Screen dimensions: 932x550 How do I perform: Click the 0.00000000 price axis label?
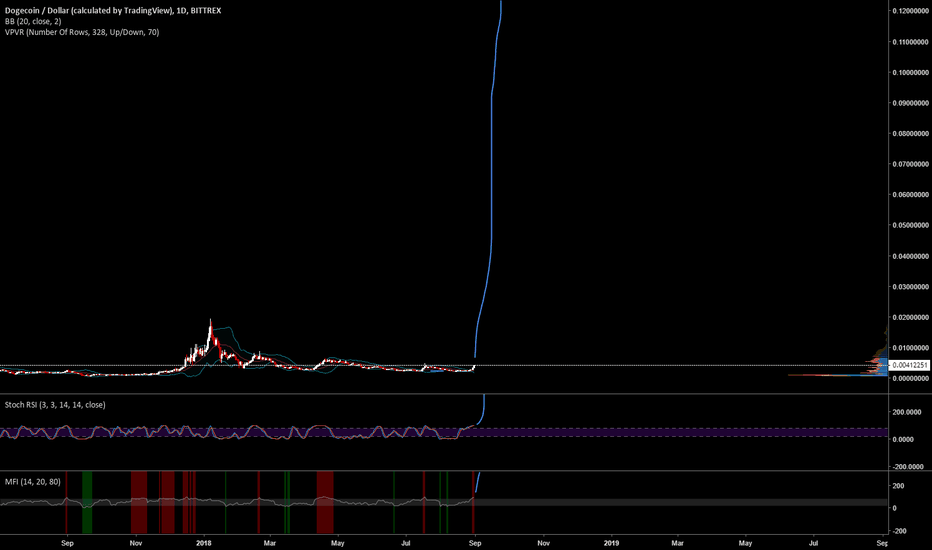(910, 379)
